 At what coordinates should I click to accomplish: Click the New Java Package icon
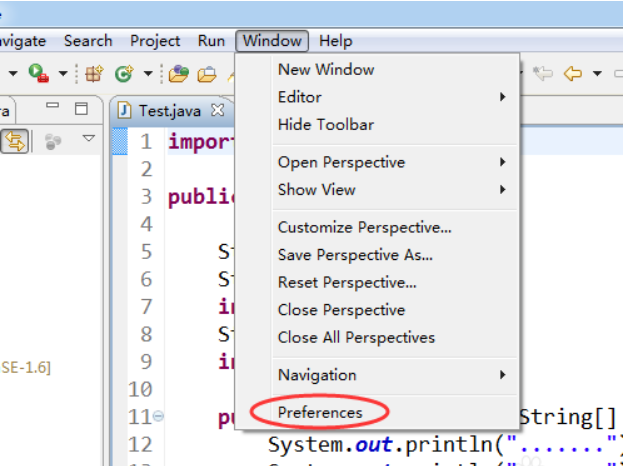pyautogui.click(x=95, y=73)
